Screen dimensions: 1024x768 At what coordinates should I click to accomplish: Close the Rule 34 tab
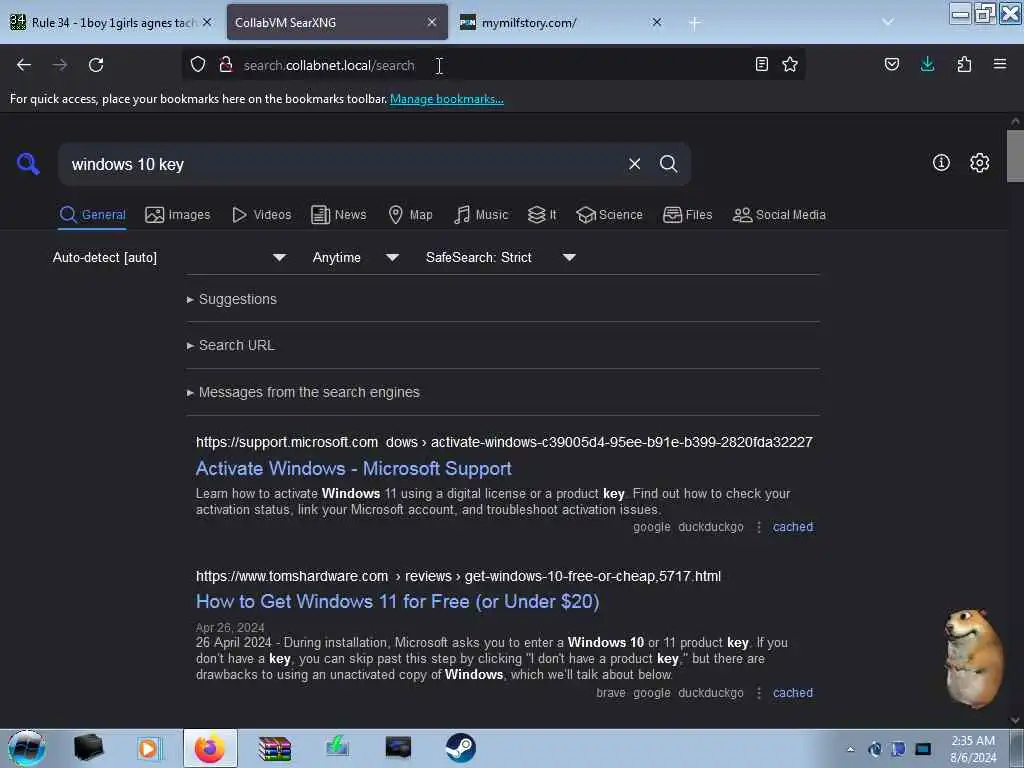207,22
